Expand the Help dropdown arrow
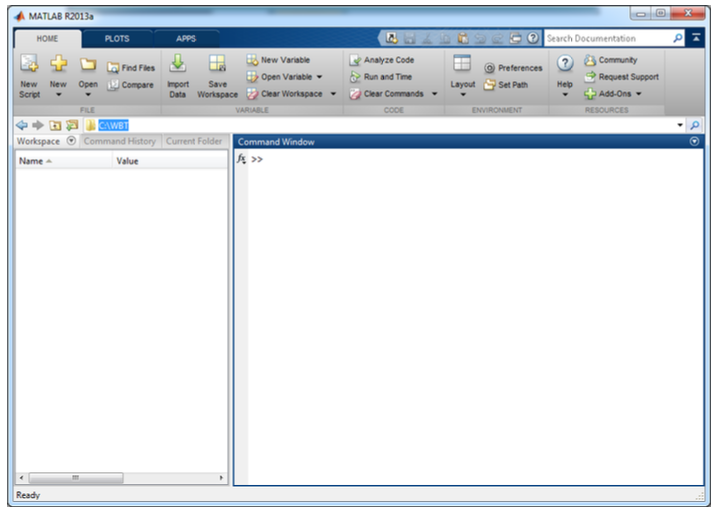Image resolution: width=718 pixels, height=515 pixels. pyautogui.click(x=565, y=95)
